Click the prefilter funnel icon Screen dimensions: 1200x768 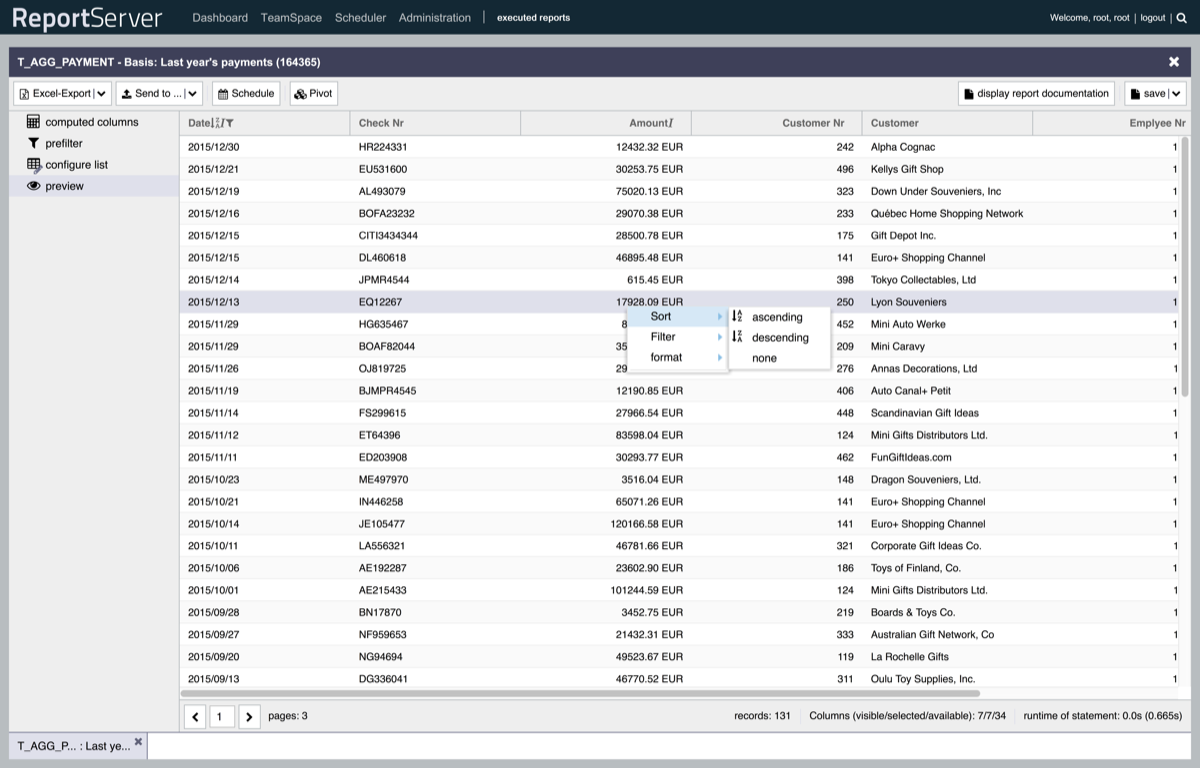point(34,143)
